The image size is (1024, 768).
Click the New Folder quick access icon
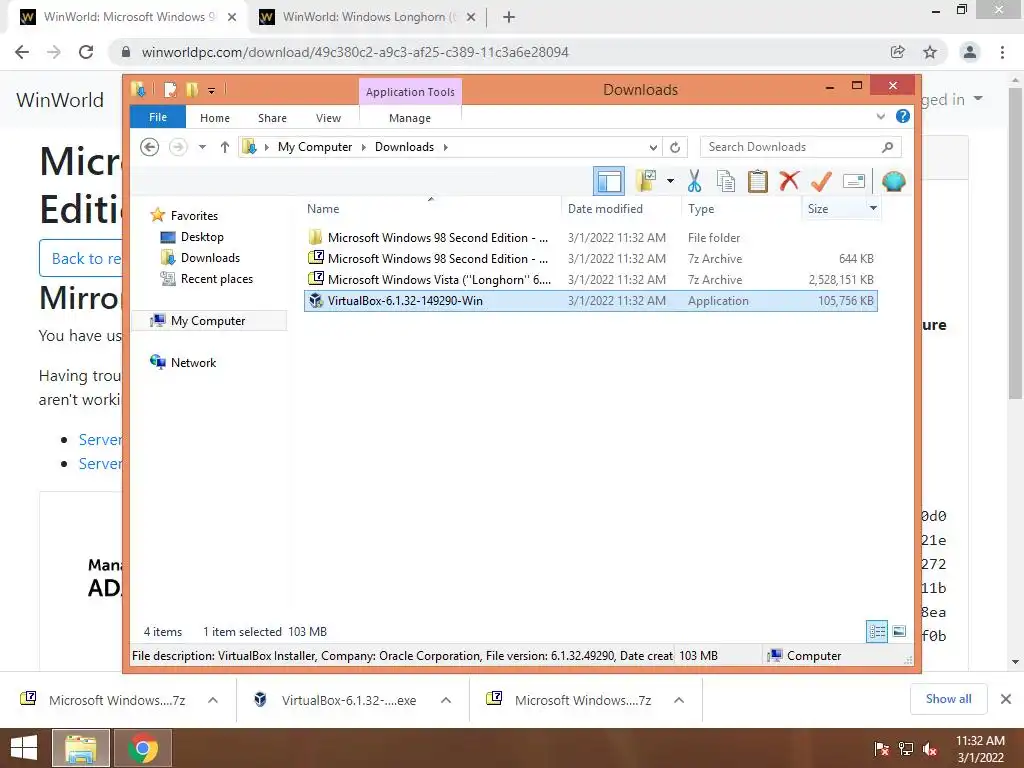coord(192,89)
